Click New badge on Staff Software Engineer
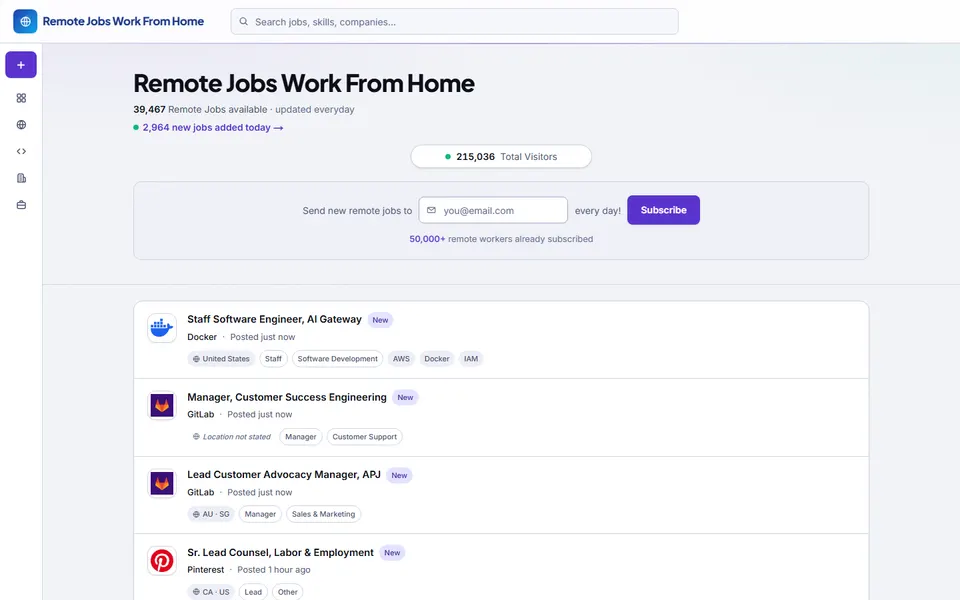 (380, 320)
